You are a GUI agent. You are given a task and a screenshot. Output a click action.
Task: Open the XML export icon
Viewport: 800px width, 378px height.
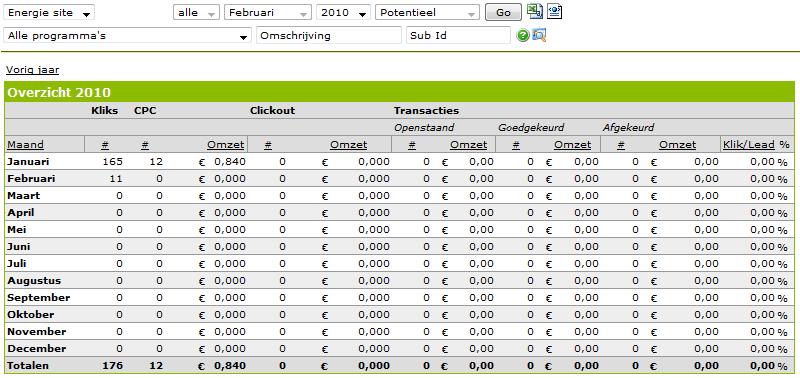pos(554,11)
